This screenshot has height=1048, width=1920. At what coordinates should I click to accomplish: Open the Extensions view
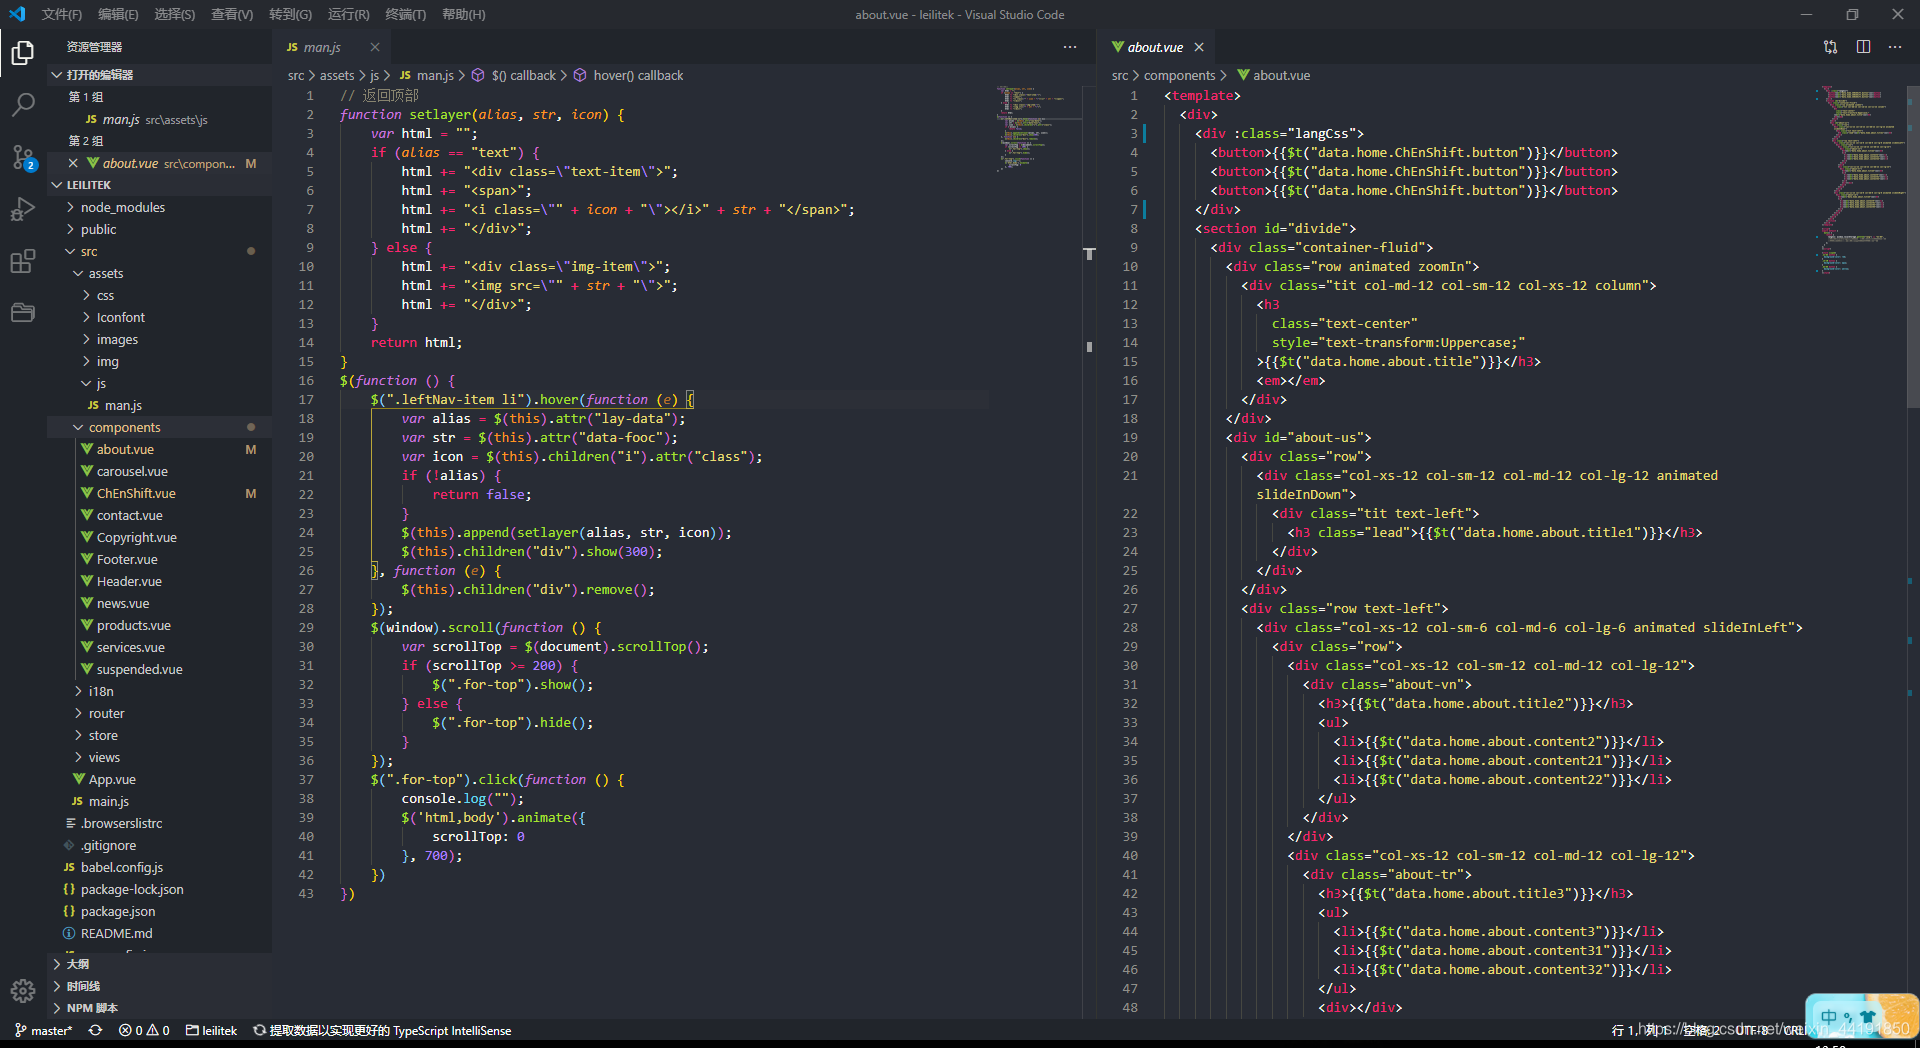point(22,261)
